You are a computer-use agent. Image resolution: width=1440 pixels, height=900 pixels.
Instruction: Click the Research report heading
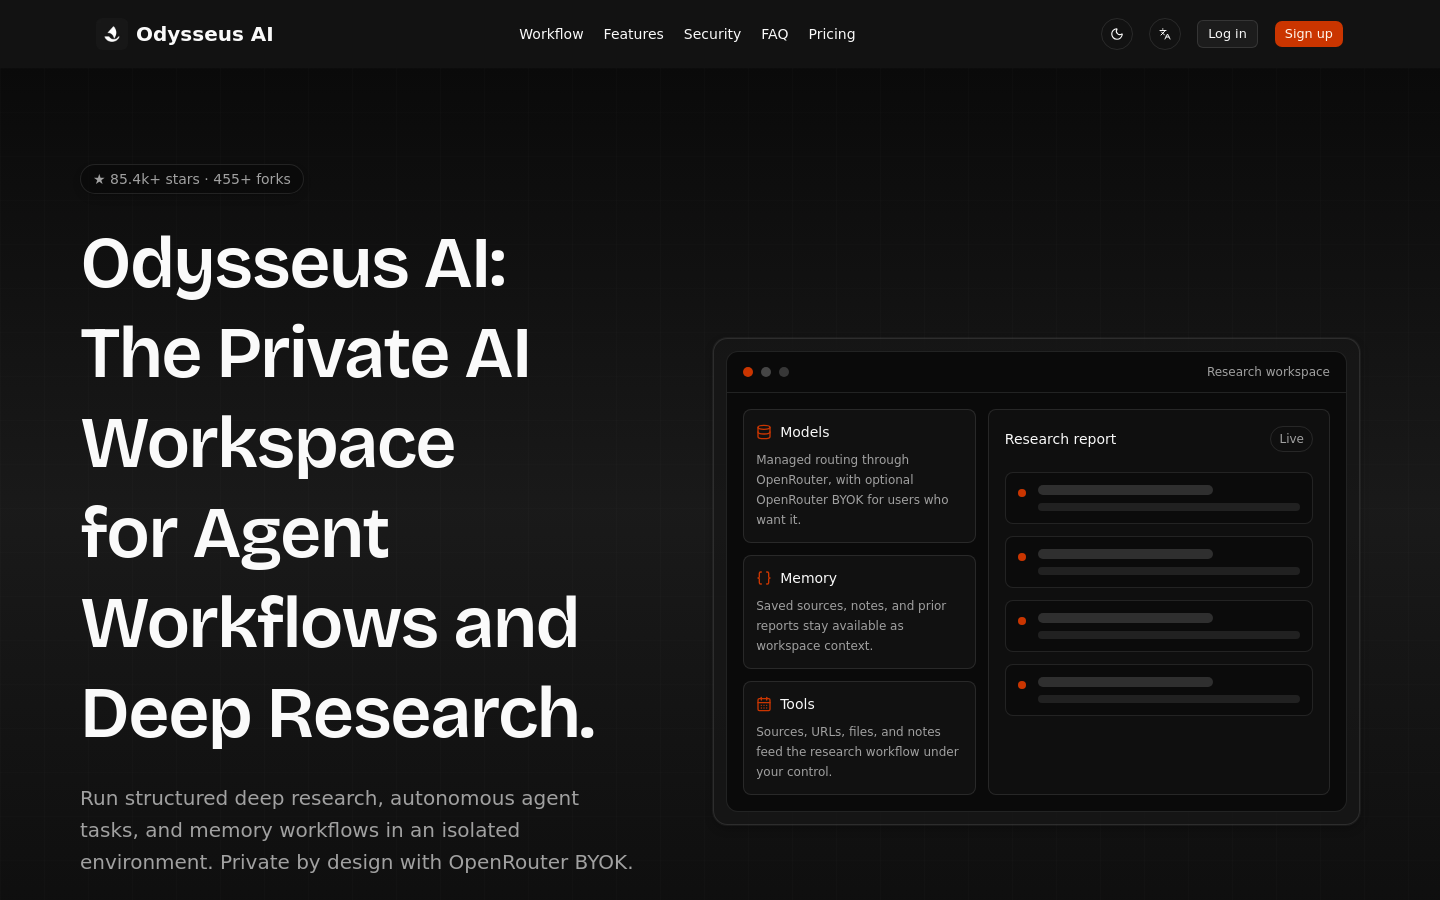click(1060, 439)
